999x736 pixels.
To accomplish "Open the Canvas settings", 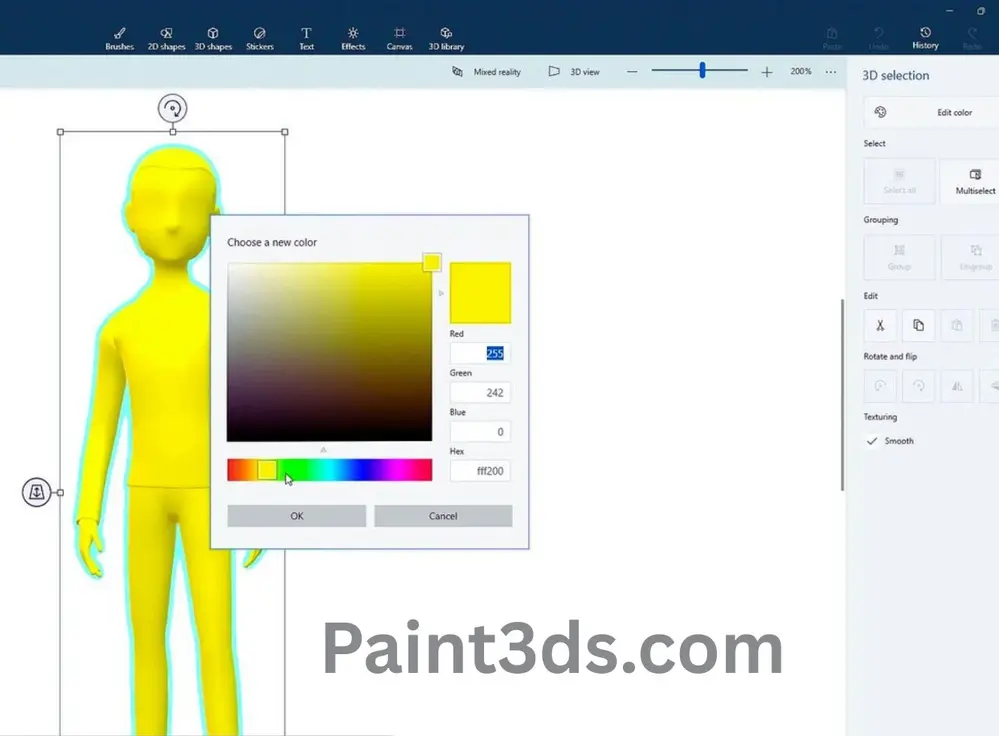I will pyautogui.click(x=399, y=37).
